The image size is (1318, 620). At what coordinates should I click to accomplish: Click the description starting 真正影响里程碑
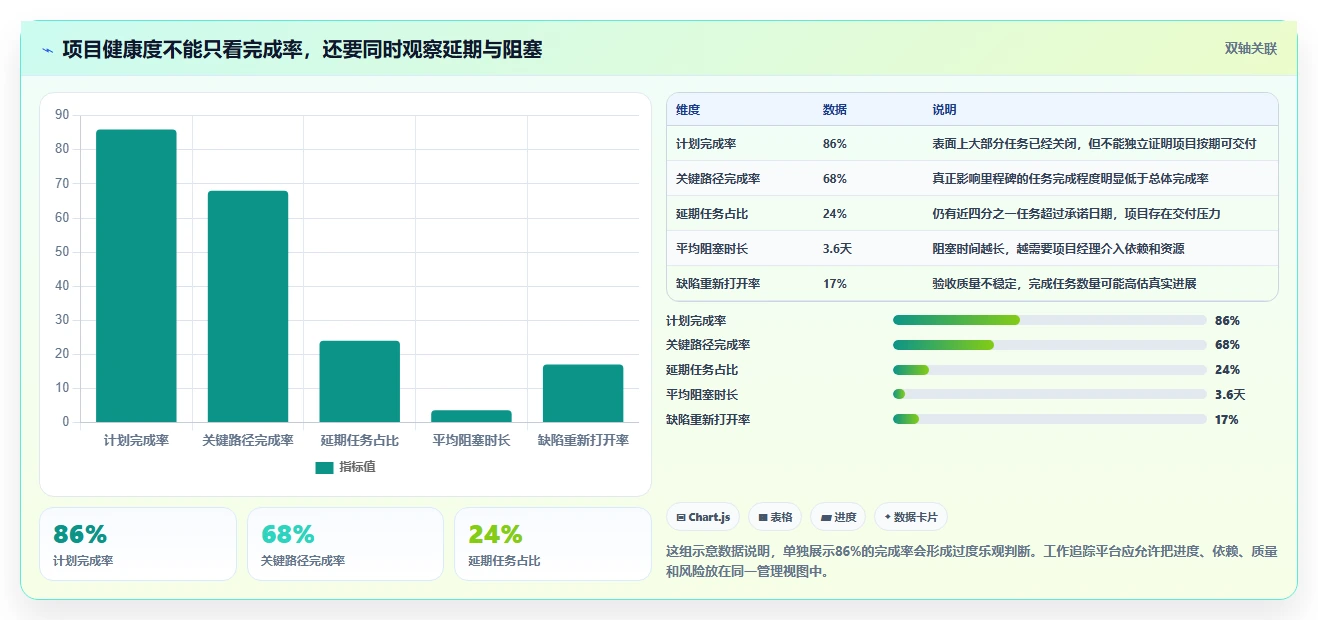click(x=1071, y=179)
